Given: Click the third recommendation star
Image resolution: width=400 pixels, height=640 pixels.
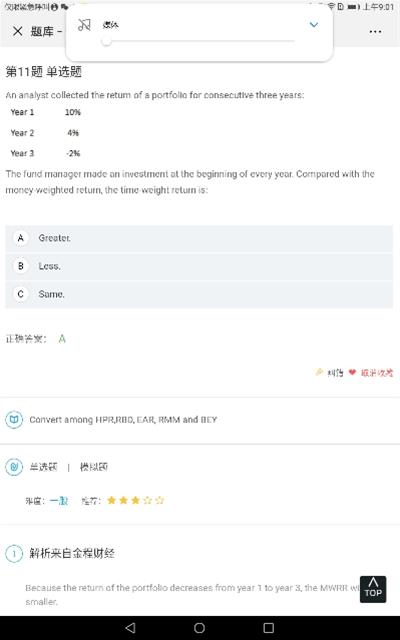Looking at the screenshot, I should (x=136, y=500).
